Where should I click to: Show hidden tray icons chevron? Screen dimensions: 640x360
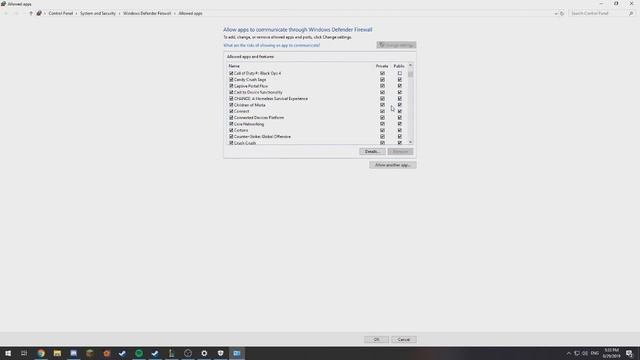click(569, 353)
